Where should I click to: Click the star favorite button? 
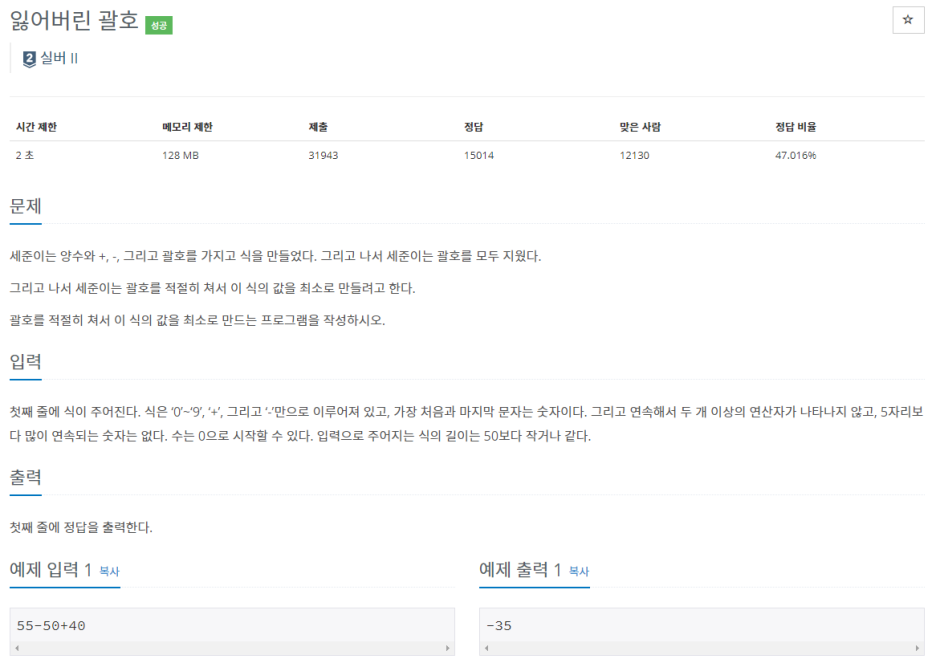[908, 20]
